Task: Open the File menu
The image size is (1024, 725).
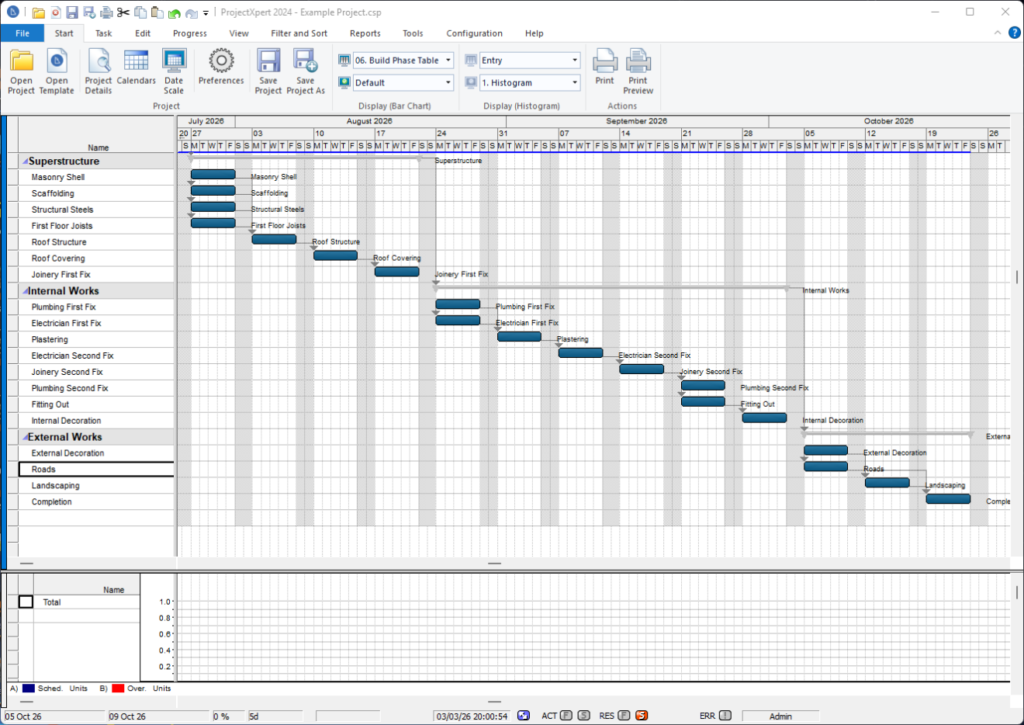Action: pos(22,33)
